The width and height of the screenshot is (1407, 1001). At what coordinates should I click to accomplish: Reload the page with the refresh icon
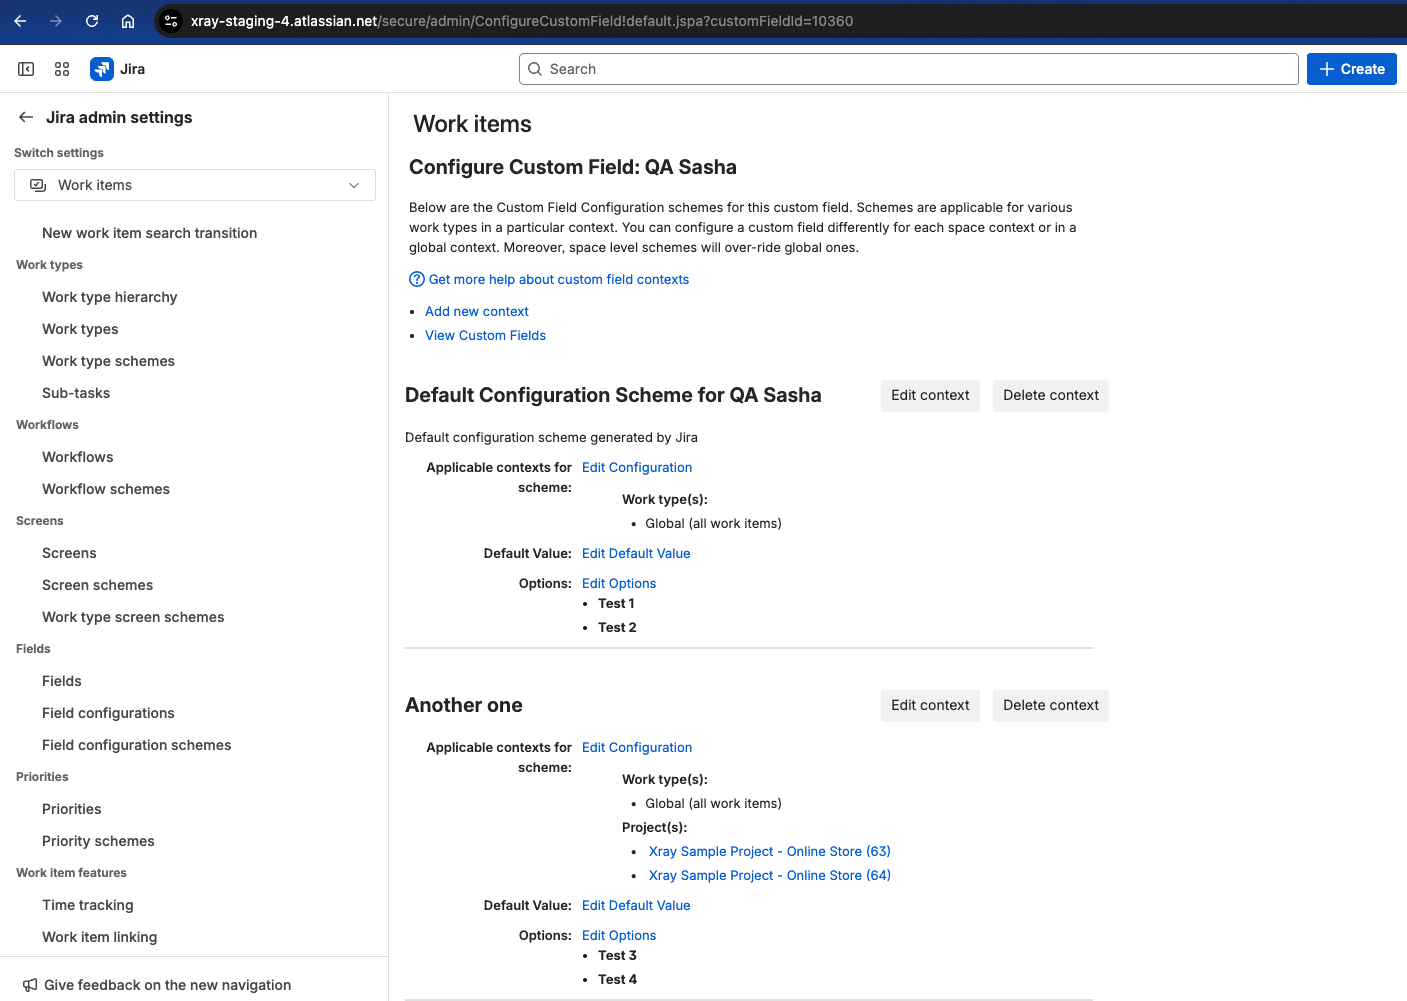[92, 21]
